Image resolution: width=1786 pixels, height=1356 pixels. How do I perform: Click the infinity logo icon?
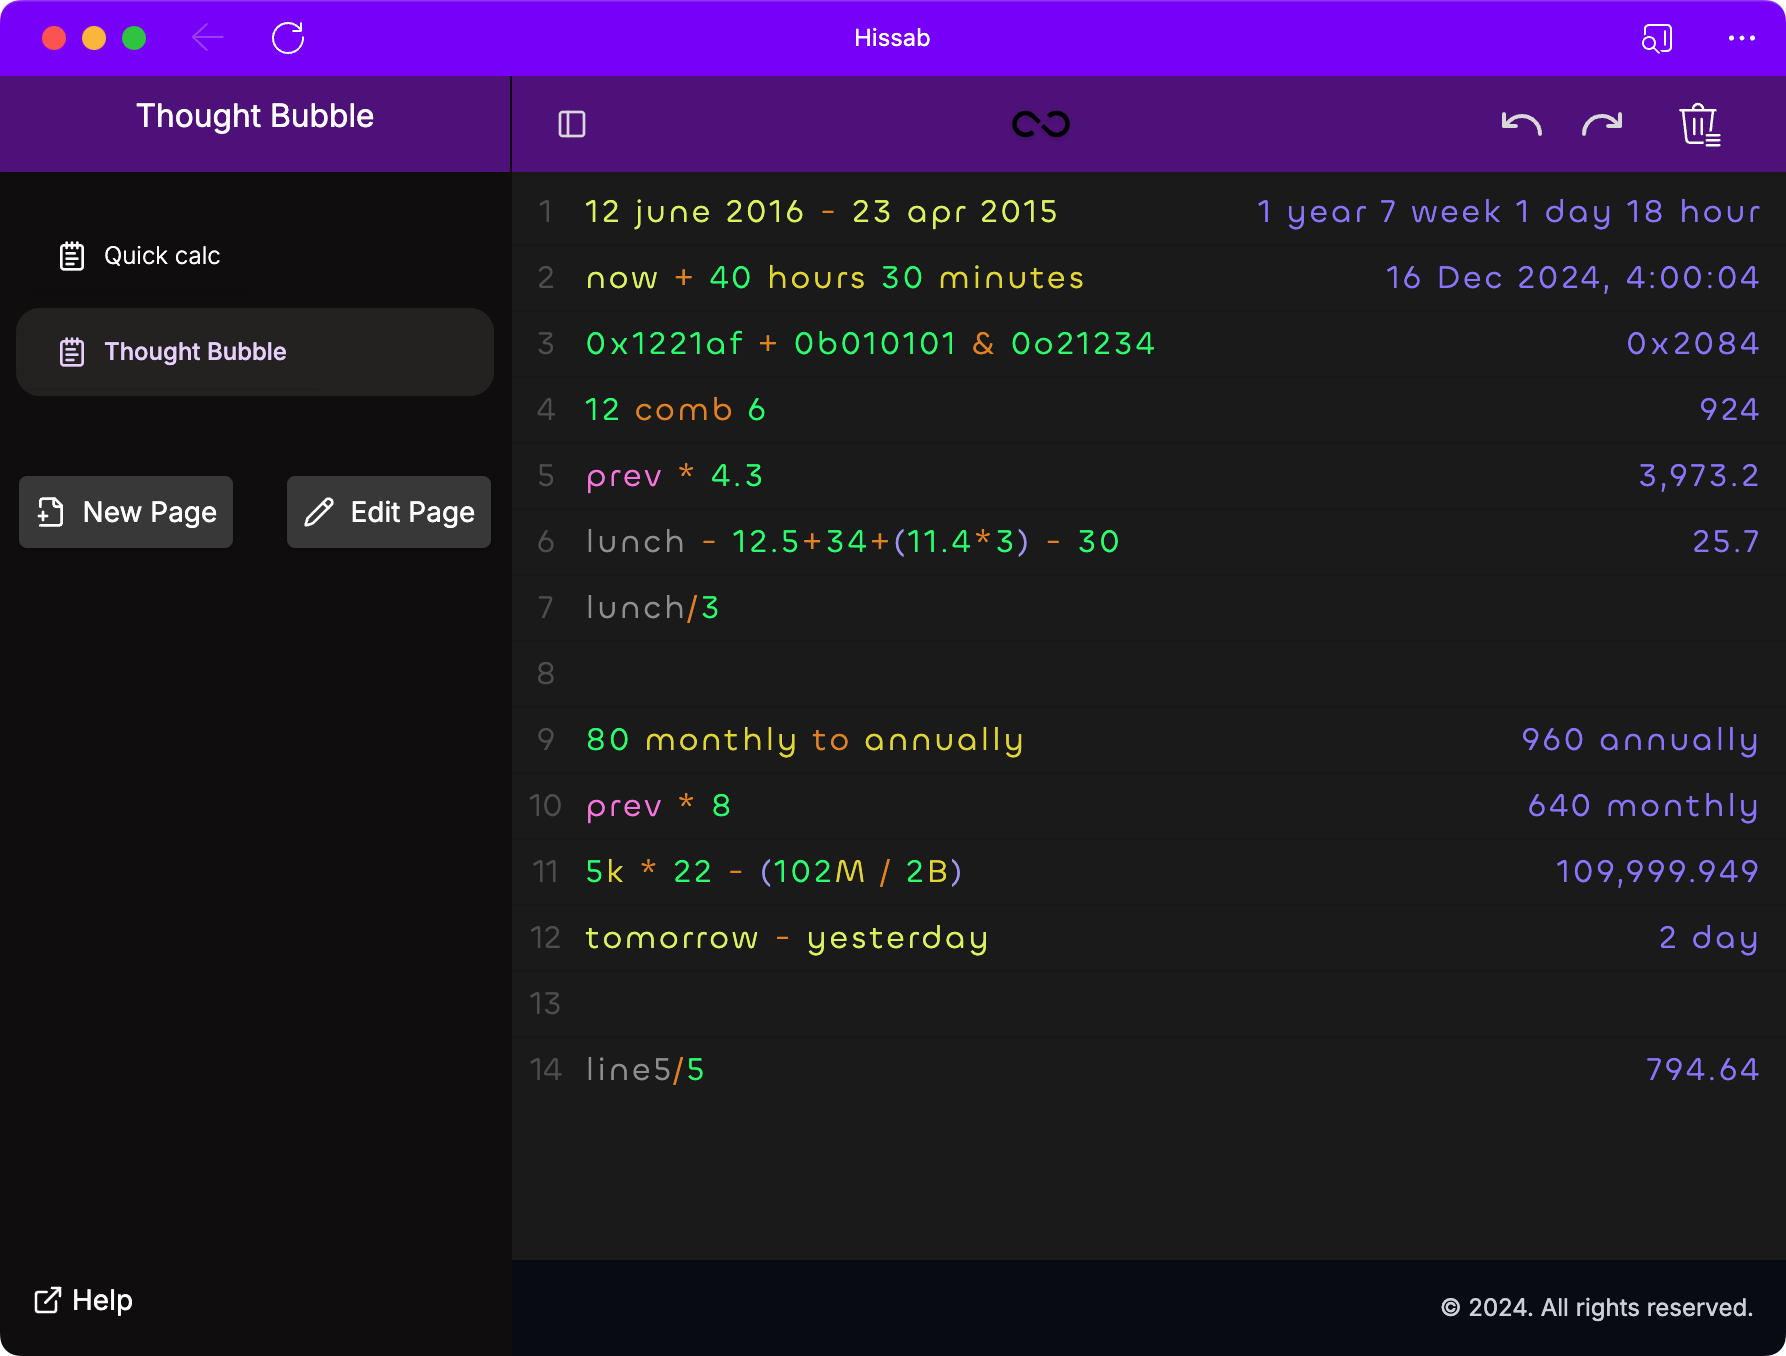[1040, 124]
